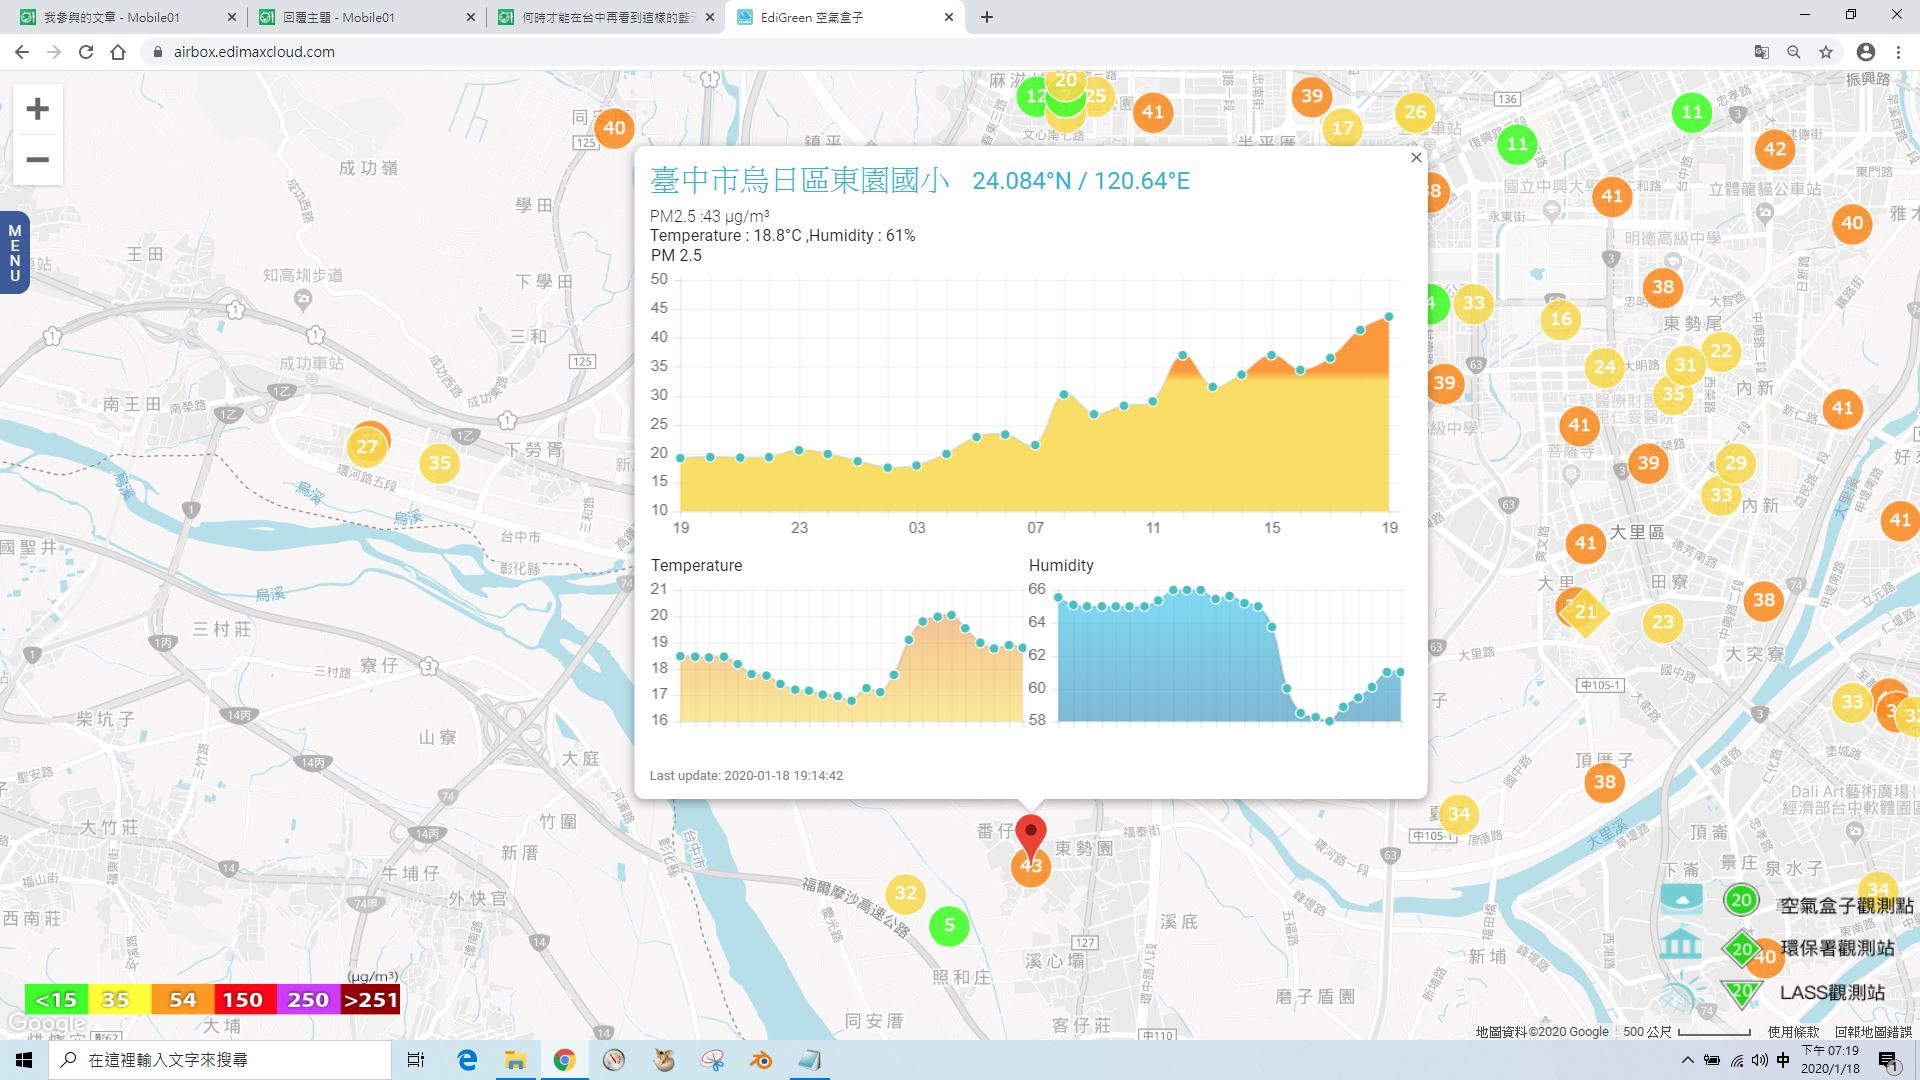Open the 使用條款 terms link

pyautogui.click(x=1793, y=1032)
